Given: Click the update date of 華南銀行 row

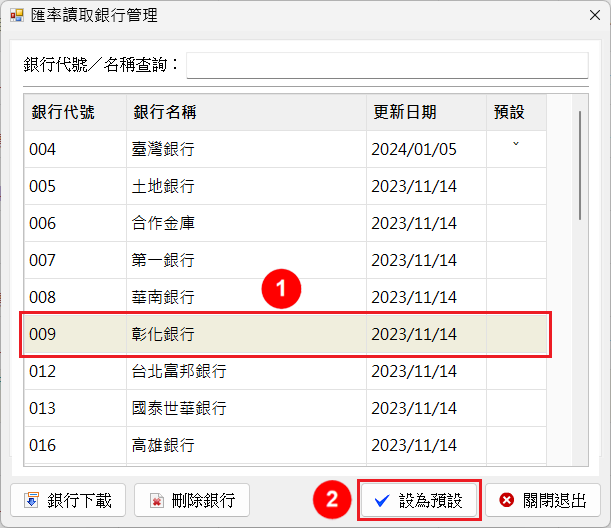Looking at the screenshot, I should pos(426,297).
